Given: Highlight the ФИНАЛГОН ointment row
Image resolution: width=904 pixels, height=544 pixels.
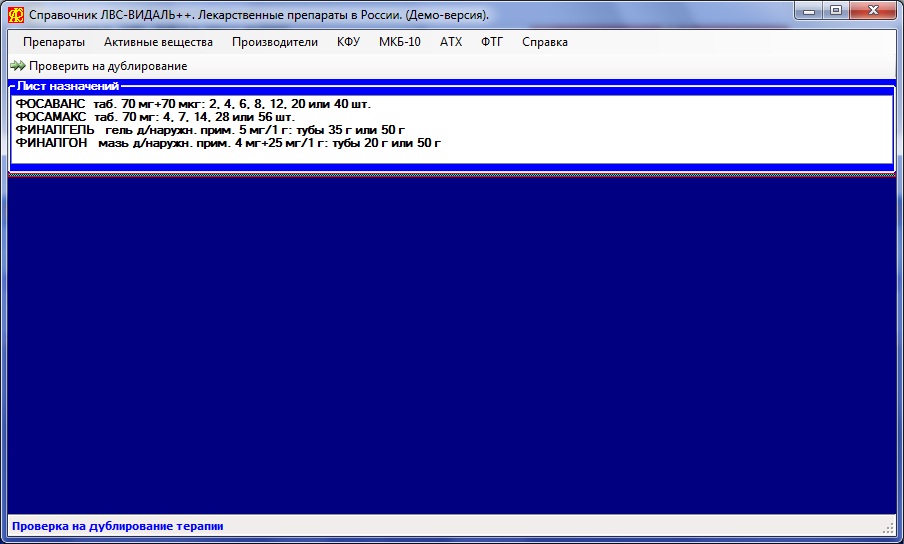Looking at the screenshot, I should click(228, 143).
